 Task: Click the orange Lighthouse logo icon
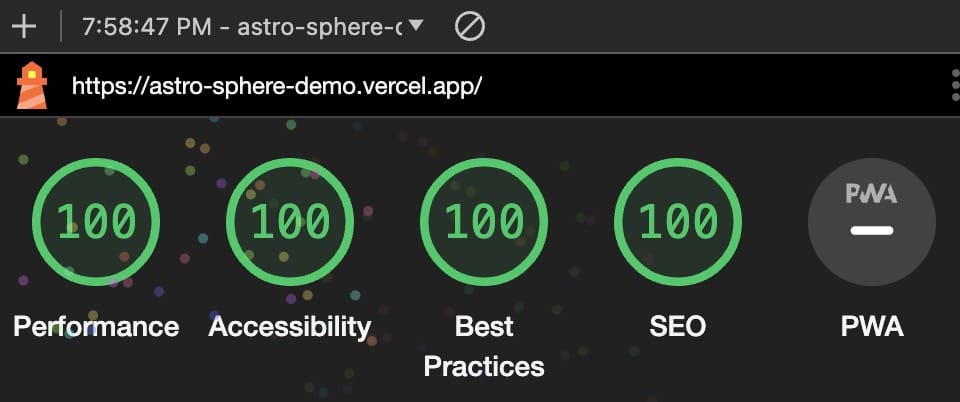pyautogui.click(x=32, y=86)
